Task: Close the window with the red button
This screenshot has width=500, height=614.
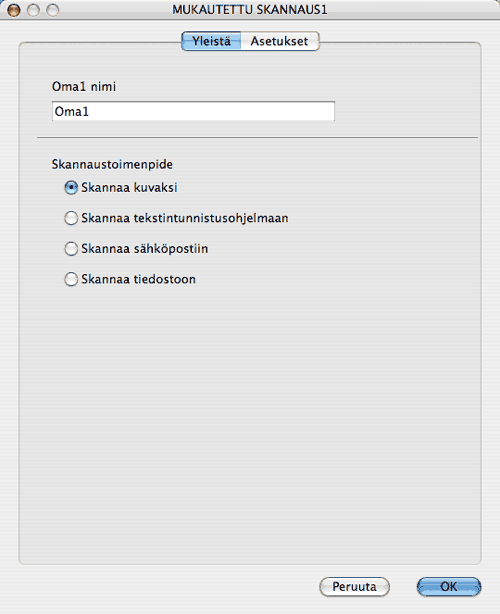Action: pos(14,10)
